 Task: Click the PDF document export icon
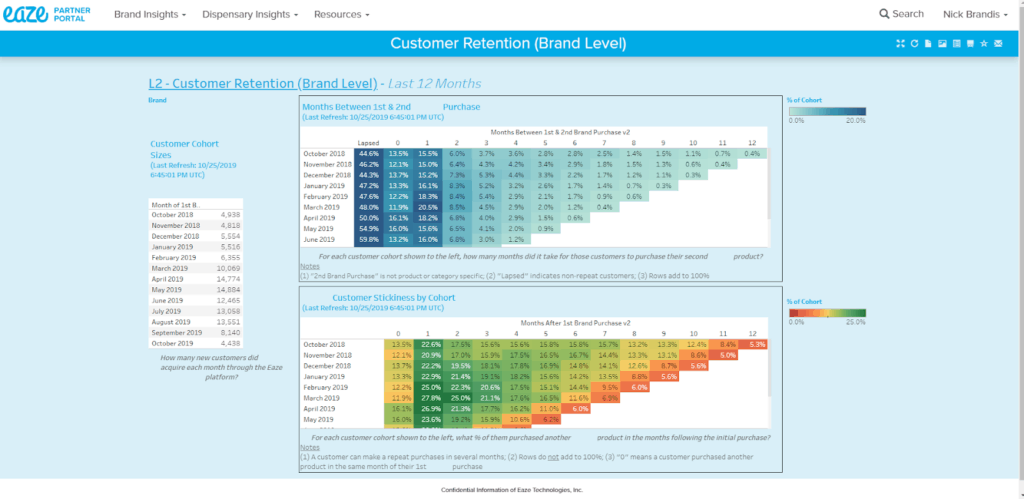coord(928,44)
